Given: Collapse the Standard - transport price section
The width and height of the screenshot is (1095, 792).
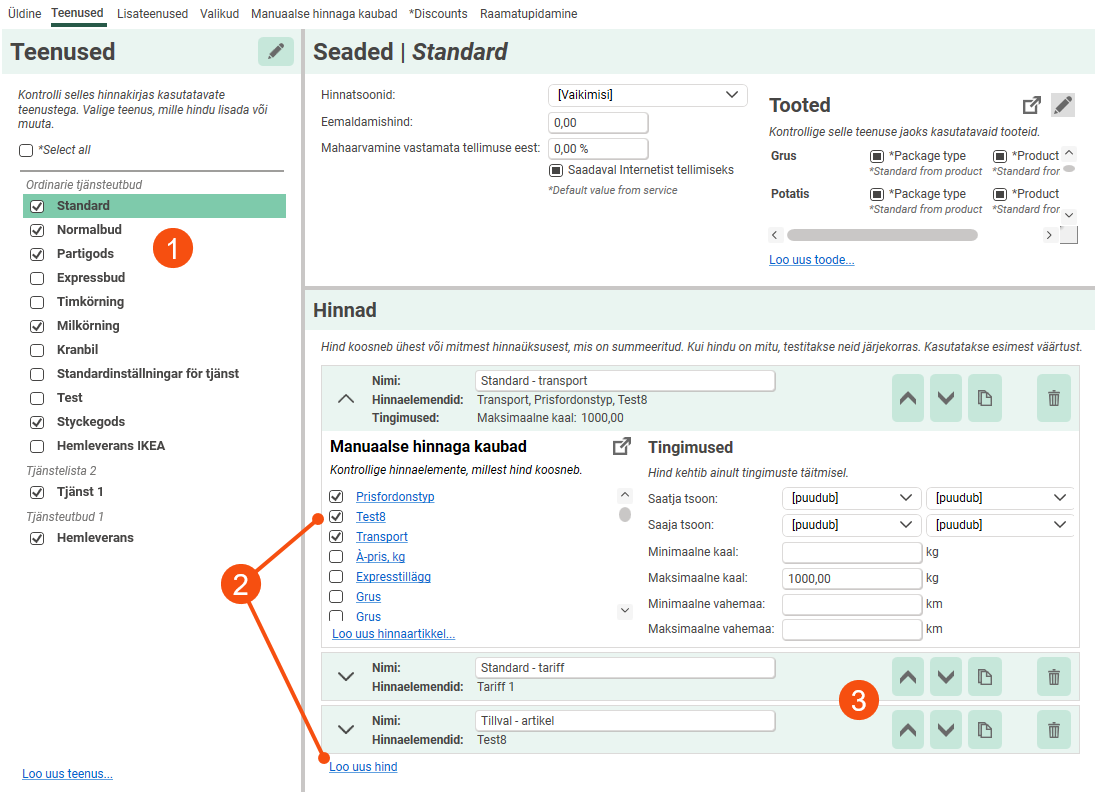Looking at the screenshot, I should (x=346, y=398).
